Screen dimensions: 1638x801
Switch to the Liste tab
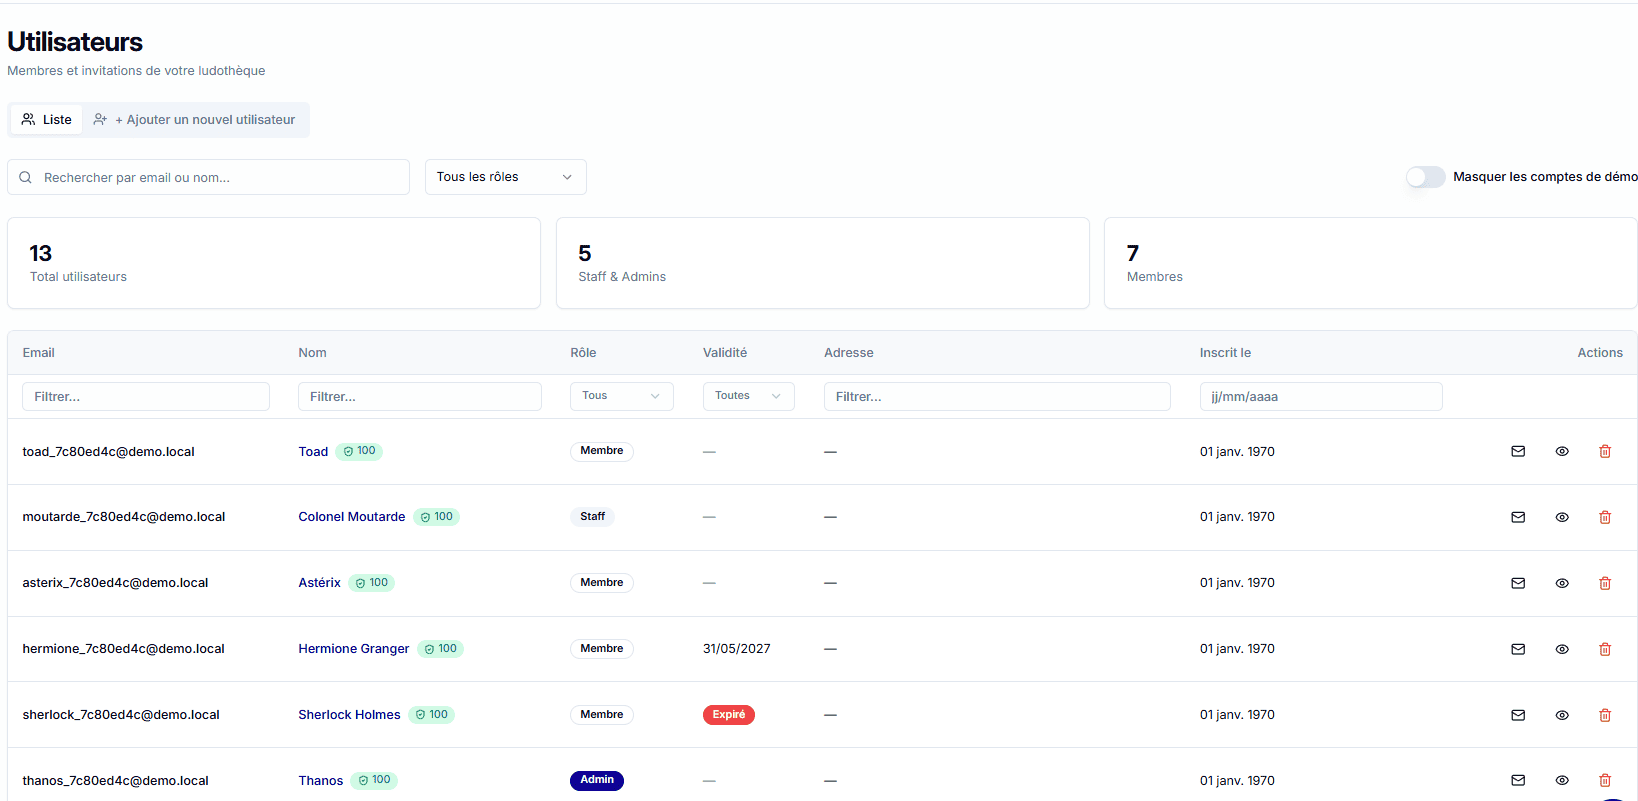point(47,120)
